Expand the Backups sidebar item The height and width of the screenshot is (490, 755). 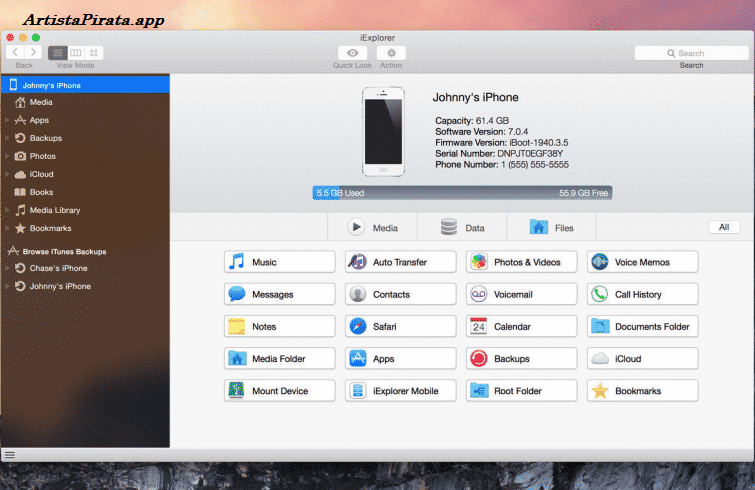pyautogui.click(x=7, y=138)
